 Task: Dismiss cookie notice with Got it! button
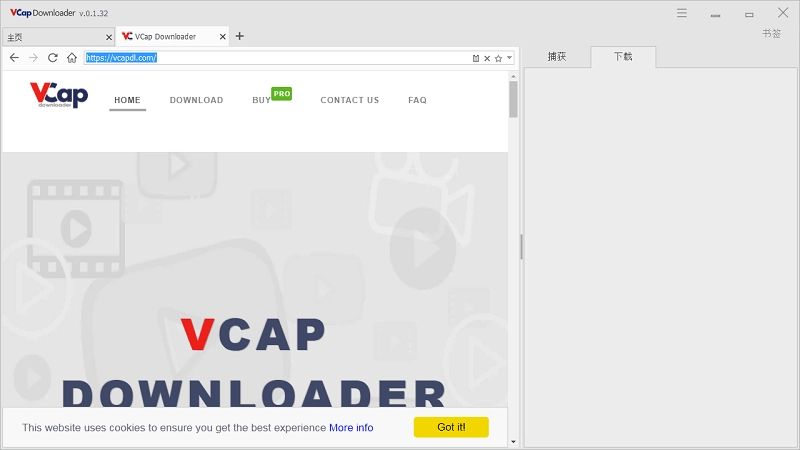451,427
